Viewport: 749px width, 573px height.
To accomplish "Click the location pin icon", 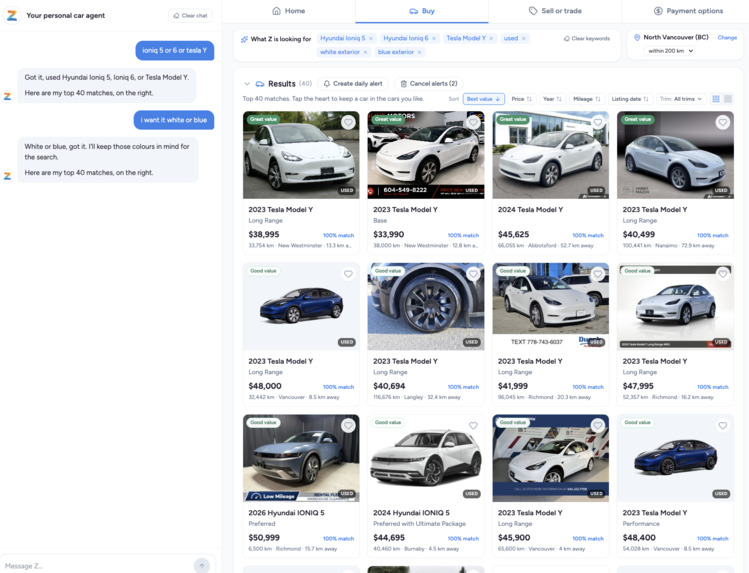I will [637, 37].
